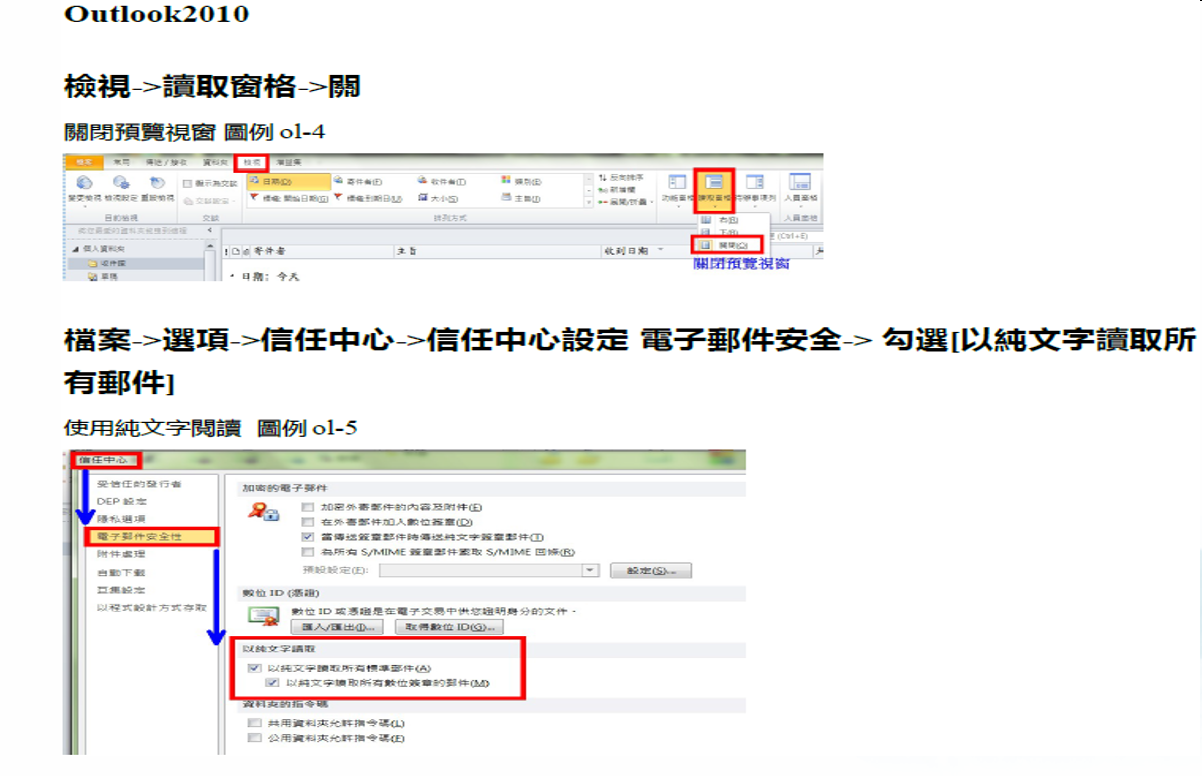
Task: Arrange messages by 收件者(T) in ribbon gallery
Action: point(444,182)
